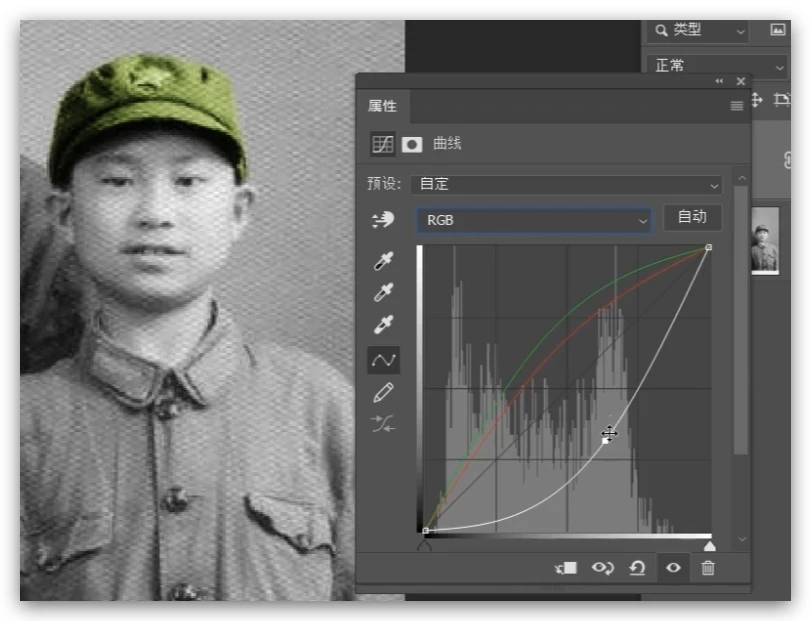Viewport: 811px width, 621px height.
Task: Click the view previous state icon
Action: 602,568
